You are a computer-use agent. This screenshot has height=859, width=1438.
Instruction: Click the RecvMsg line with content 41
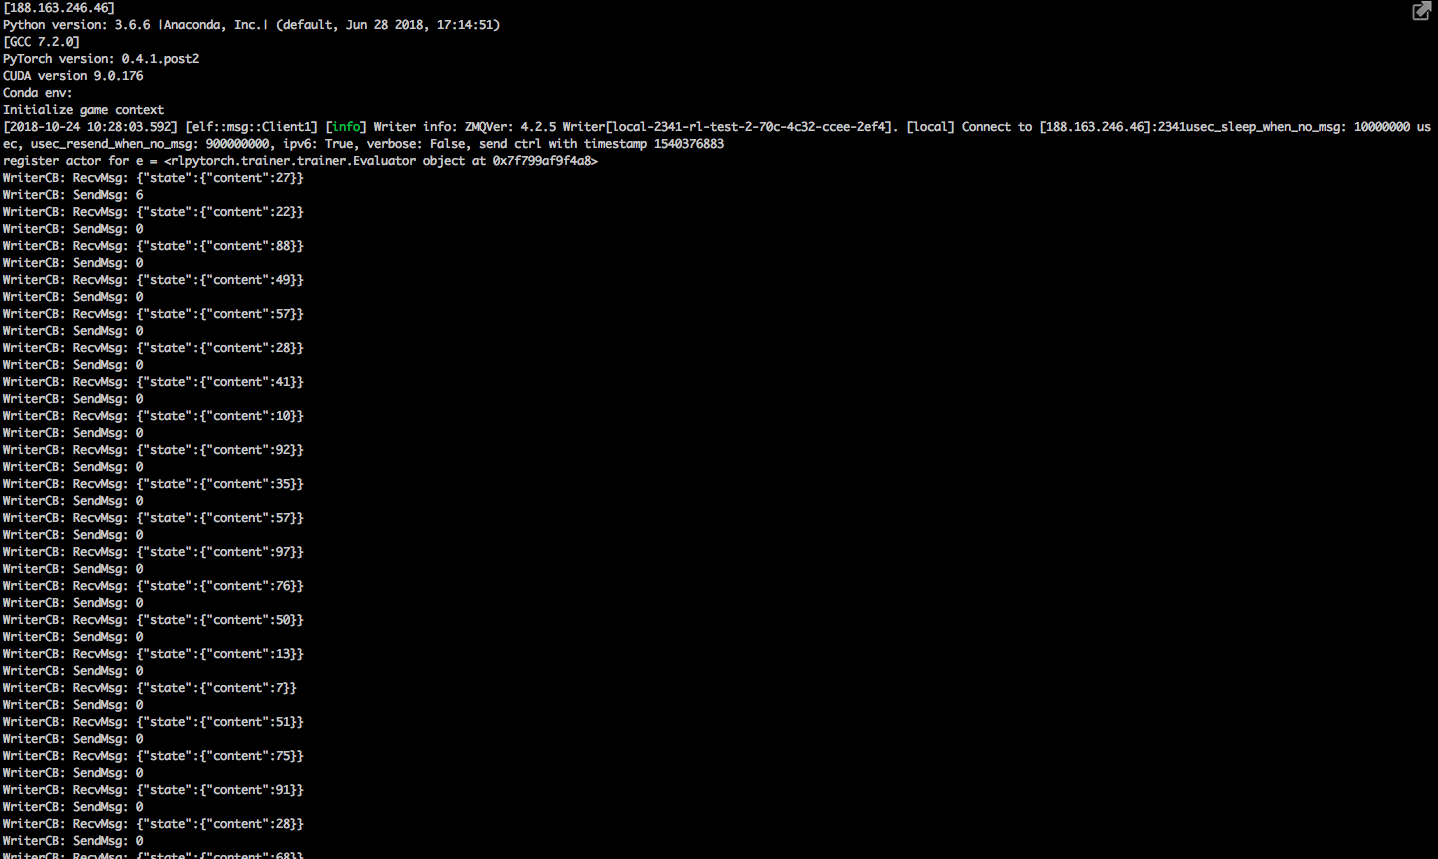point(153,382)
